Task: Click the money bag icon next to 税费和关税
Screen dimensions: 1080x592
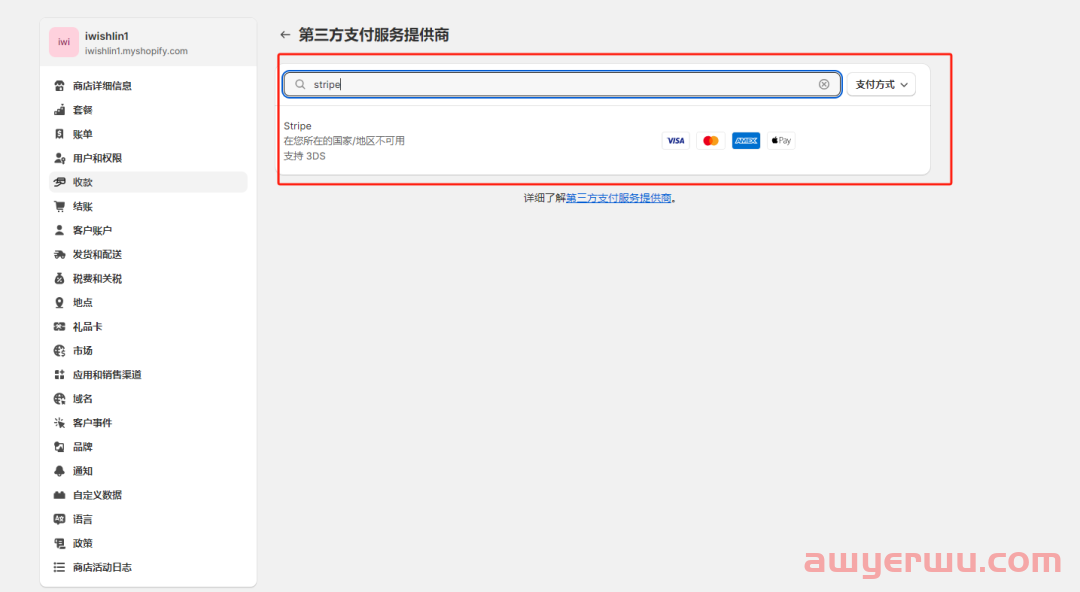Action: (59, 278)
